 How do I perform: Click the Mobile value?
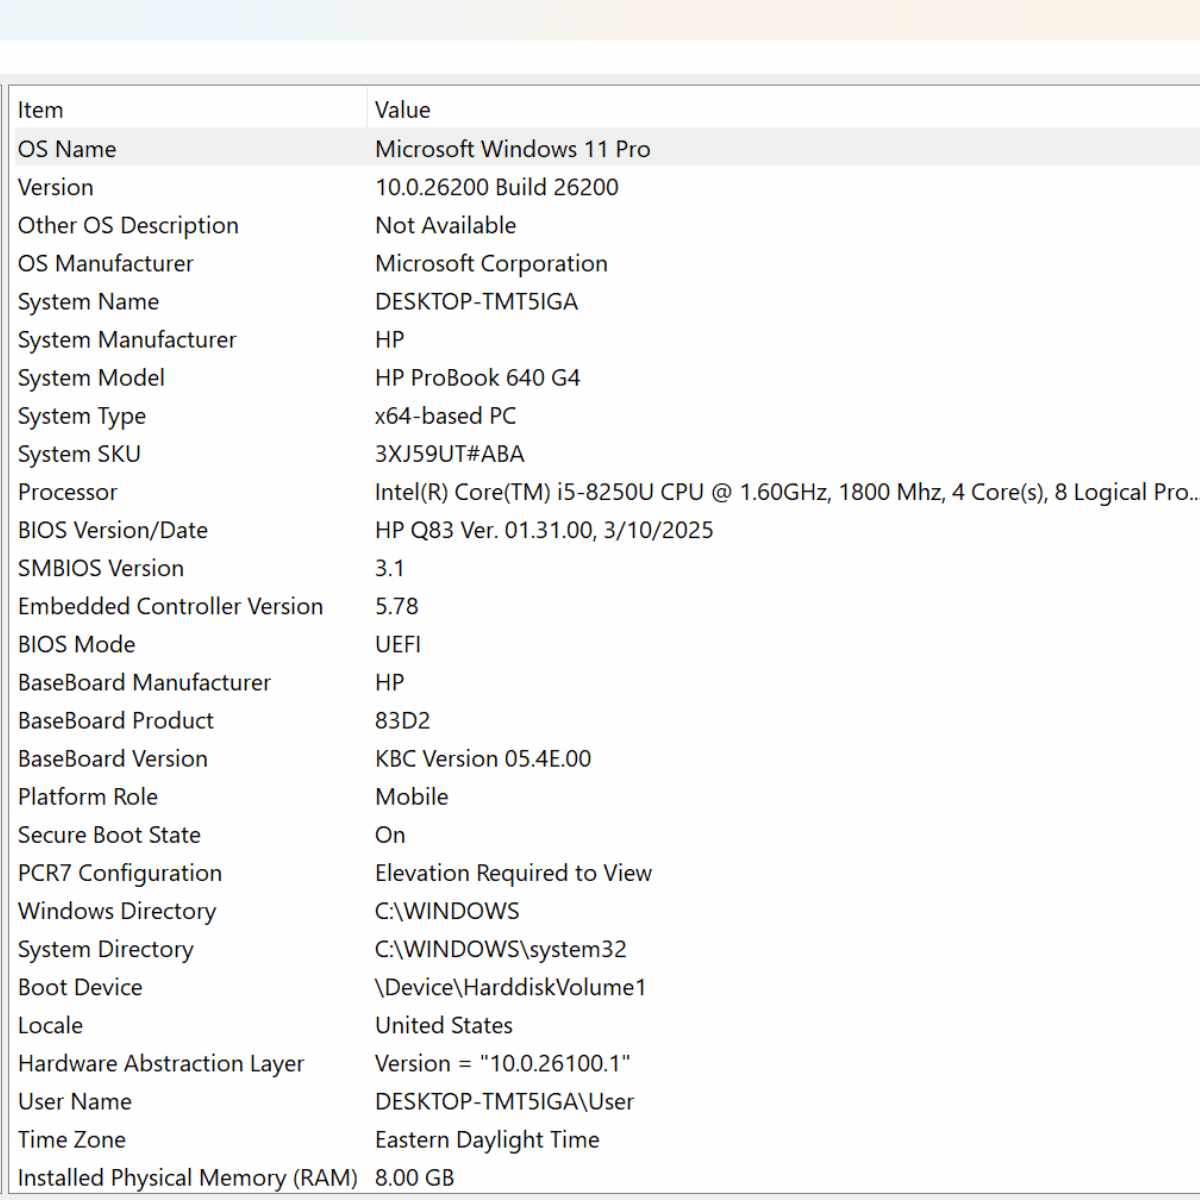[412, 796]
